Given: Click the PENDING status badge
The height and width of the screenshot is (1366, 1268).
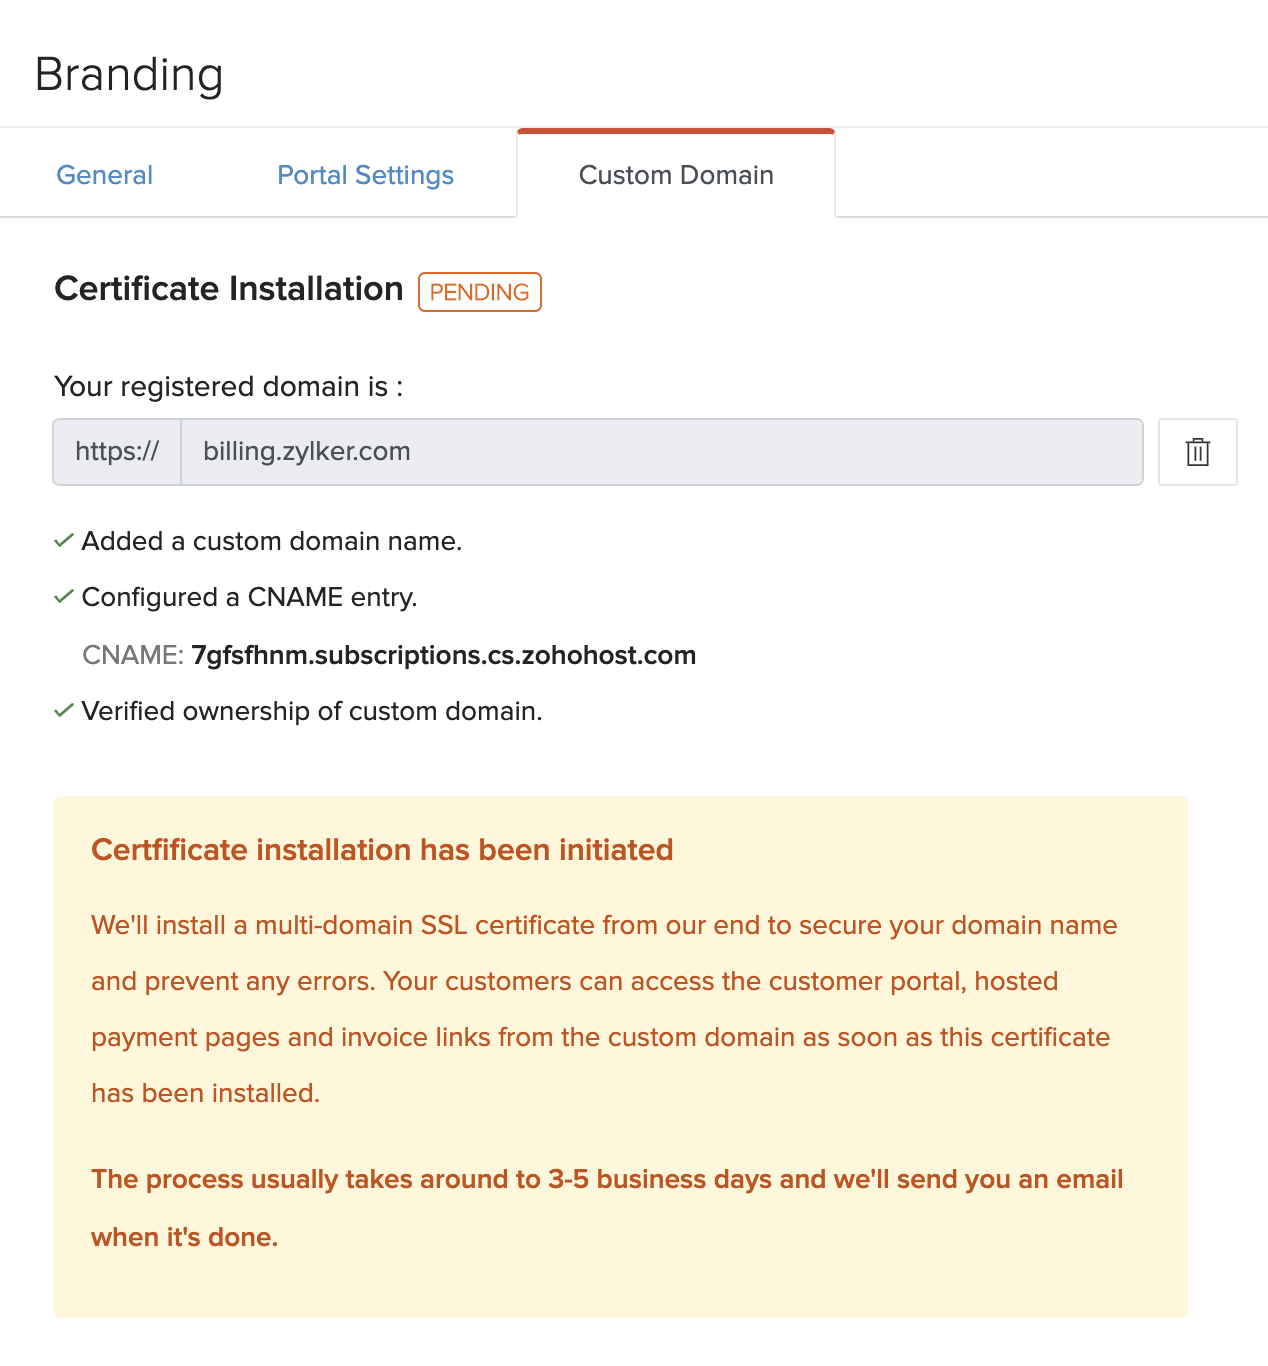Looking at the screenshot, I should tap(479, 292).
